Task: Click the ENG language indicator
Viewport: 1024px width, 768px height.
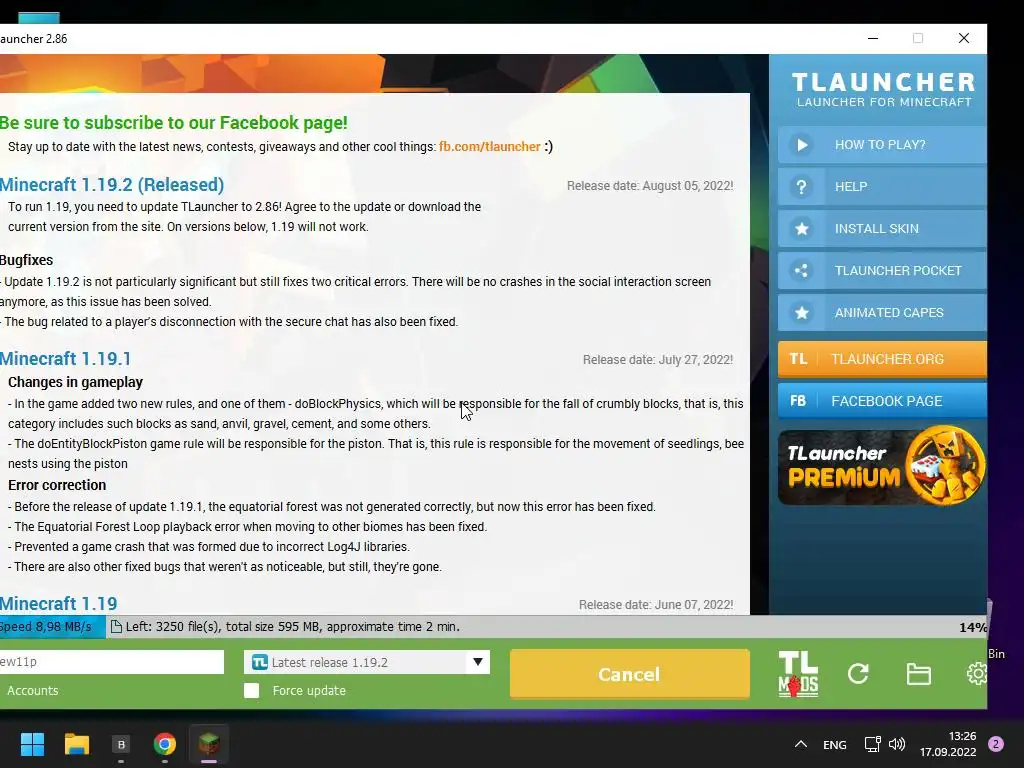Action: (x=835, y=744)
